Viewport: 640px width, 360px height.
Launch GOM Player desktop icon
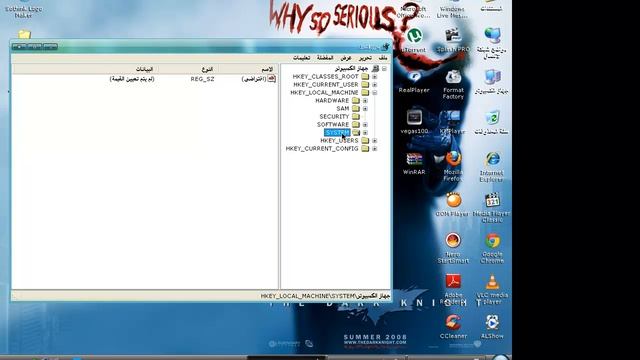(x=452, y=204)
